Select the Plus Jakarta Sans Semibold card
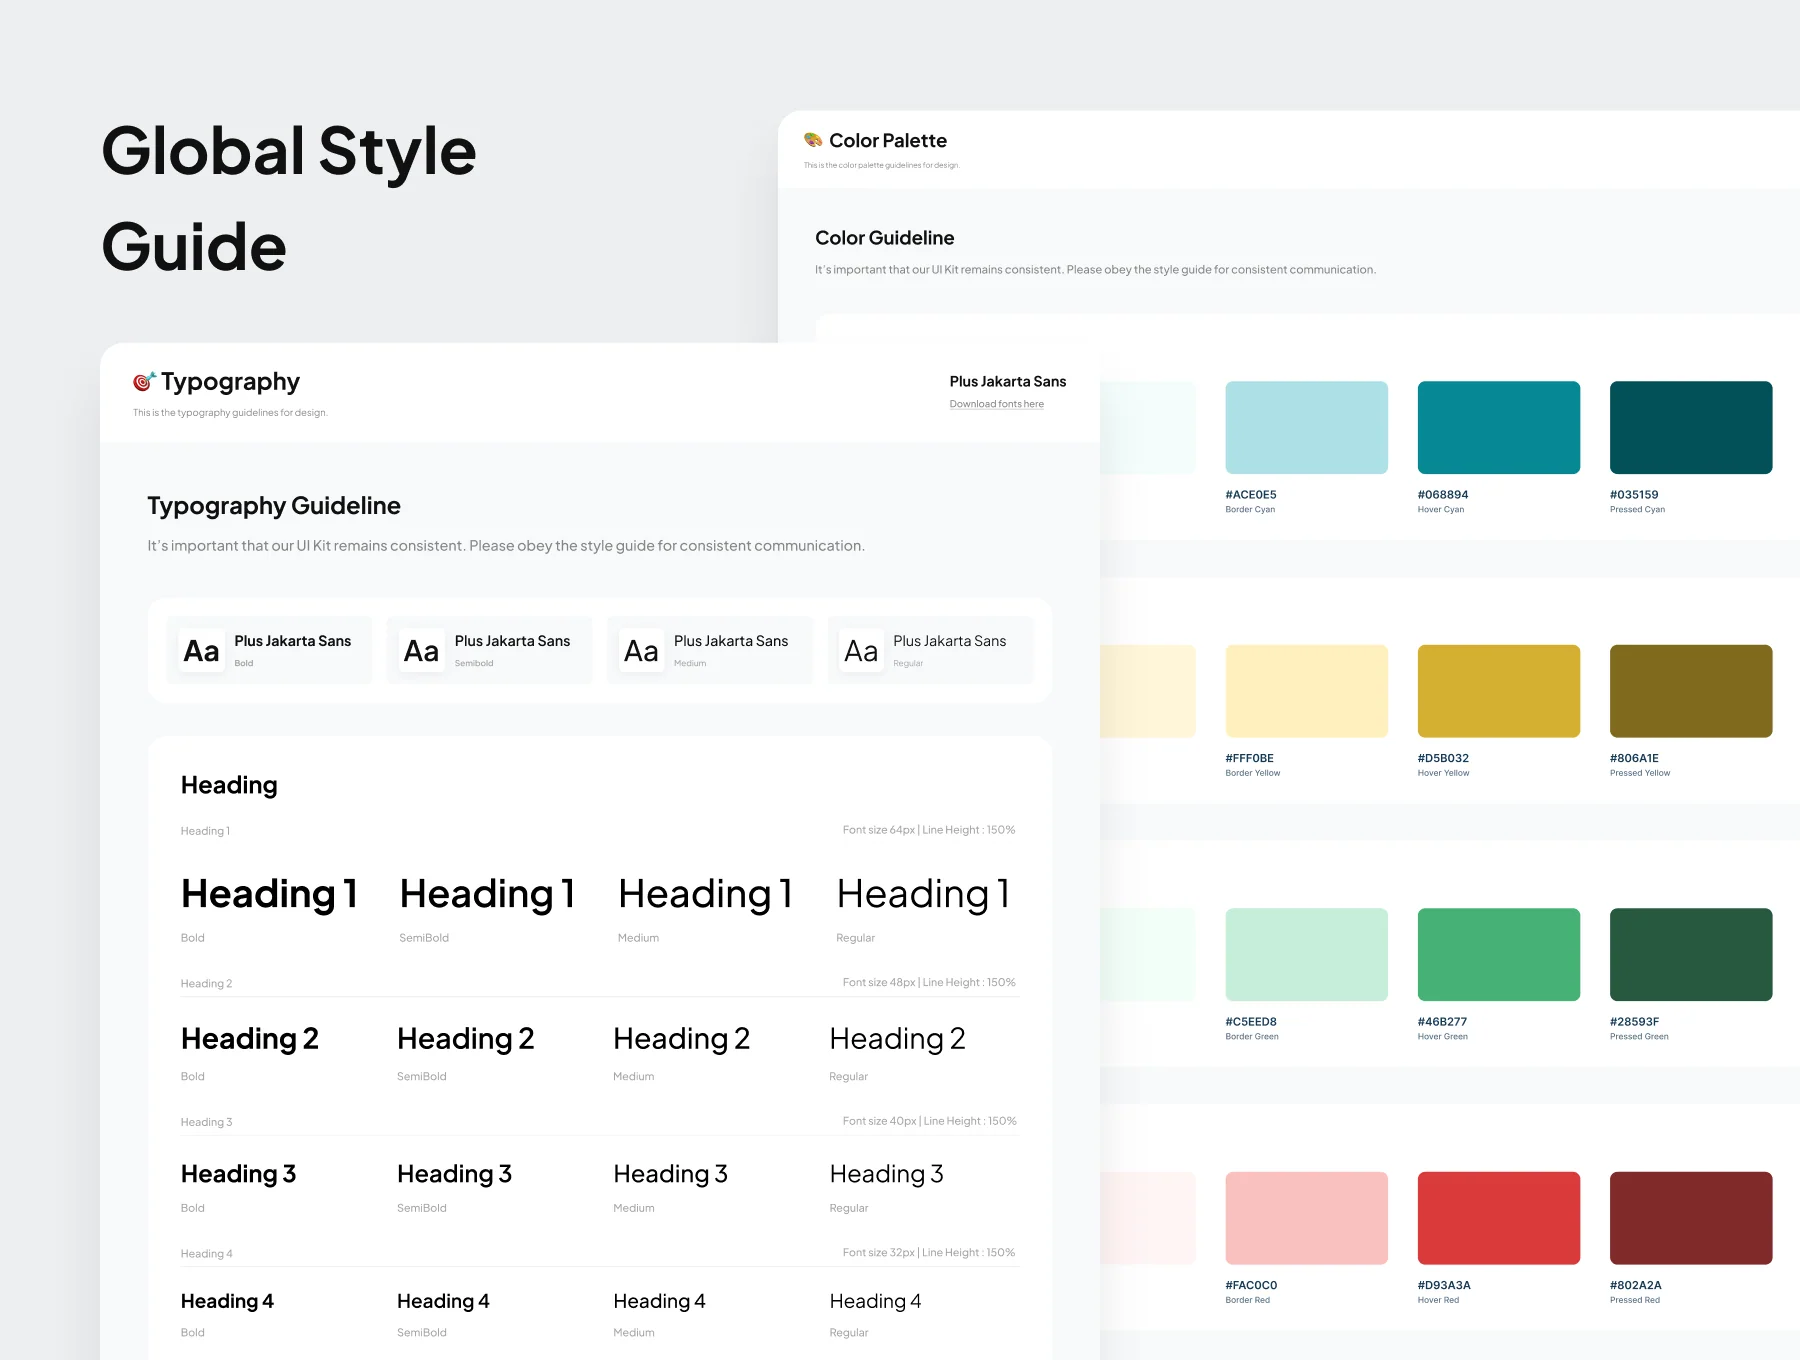 coord(489,650)
